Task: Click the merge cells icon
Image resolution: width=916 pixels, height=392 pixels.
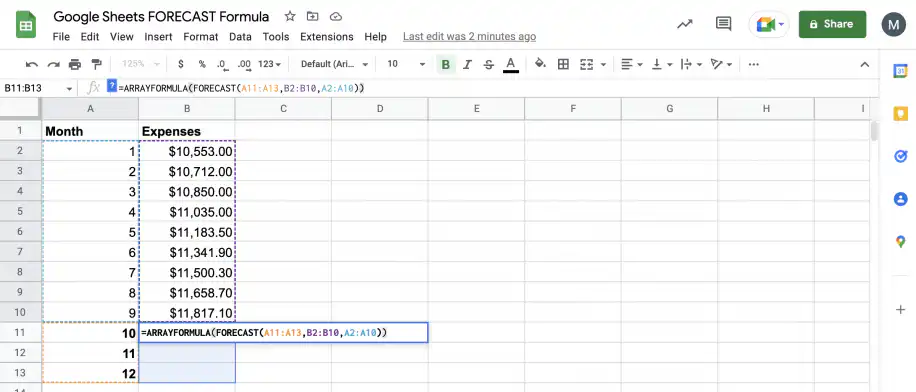Action: click(587, 64)
